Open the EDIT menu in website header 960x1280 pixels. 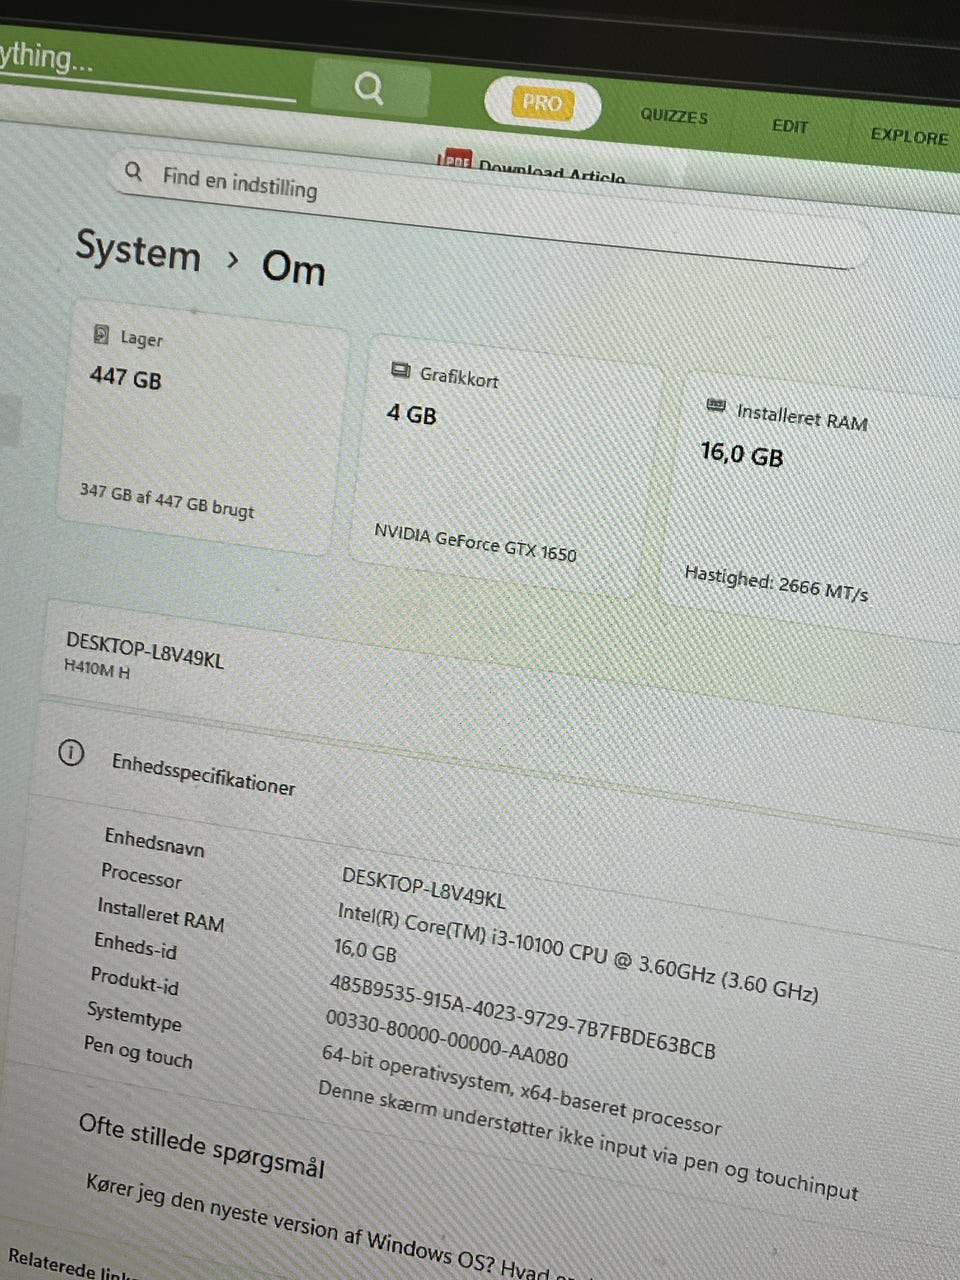790,126
